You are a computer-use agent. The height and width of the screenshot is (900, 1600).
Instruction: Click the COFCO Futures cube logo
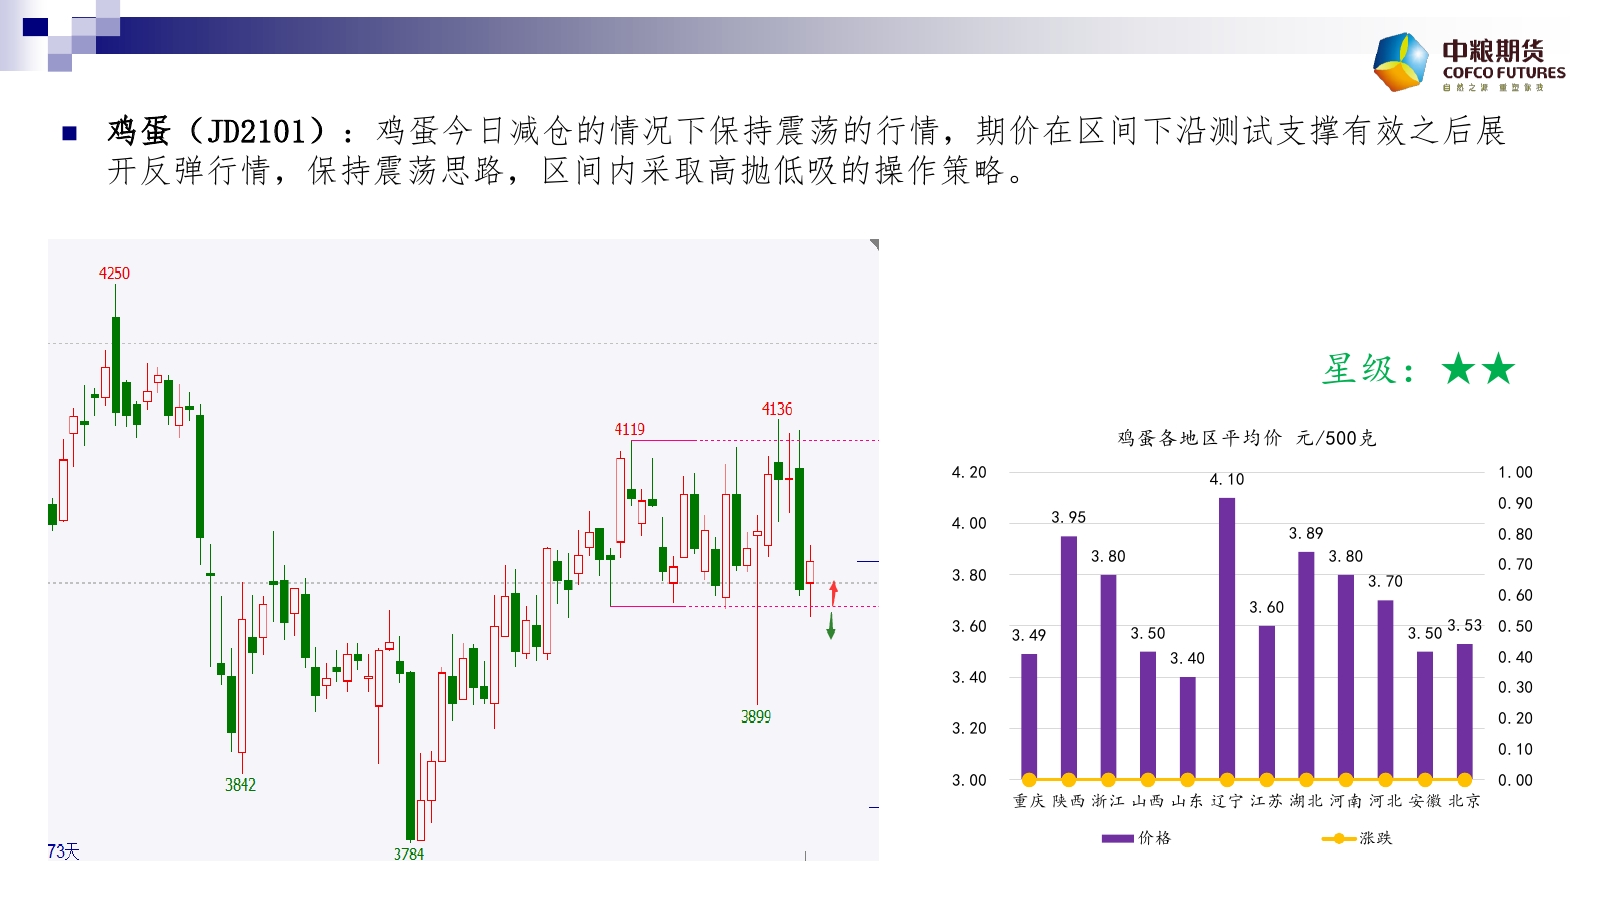[1401, 62]
